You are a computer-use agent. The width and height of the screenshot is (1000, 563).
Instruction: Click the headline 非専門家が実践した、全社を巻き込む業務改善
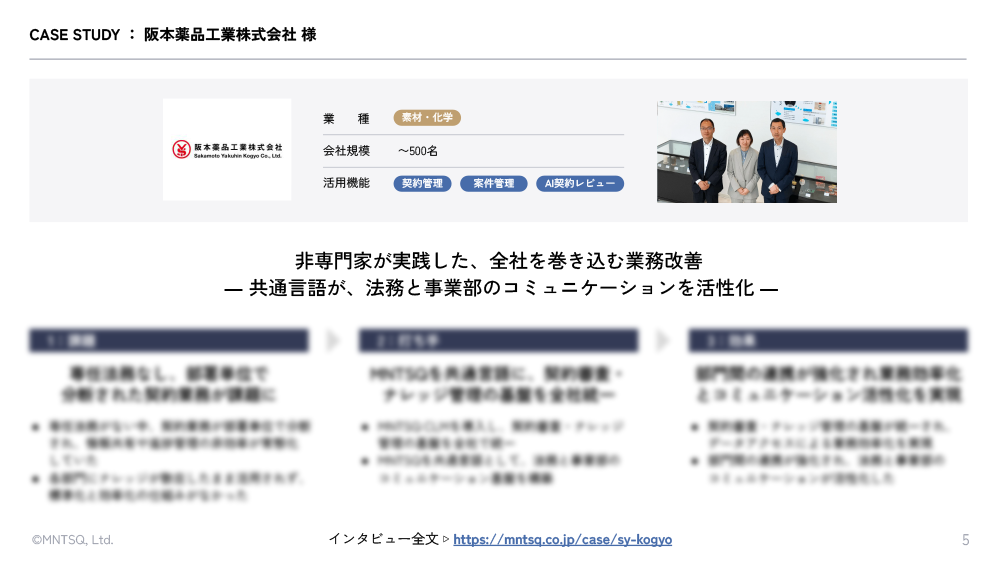coord(499,260)
